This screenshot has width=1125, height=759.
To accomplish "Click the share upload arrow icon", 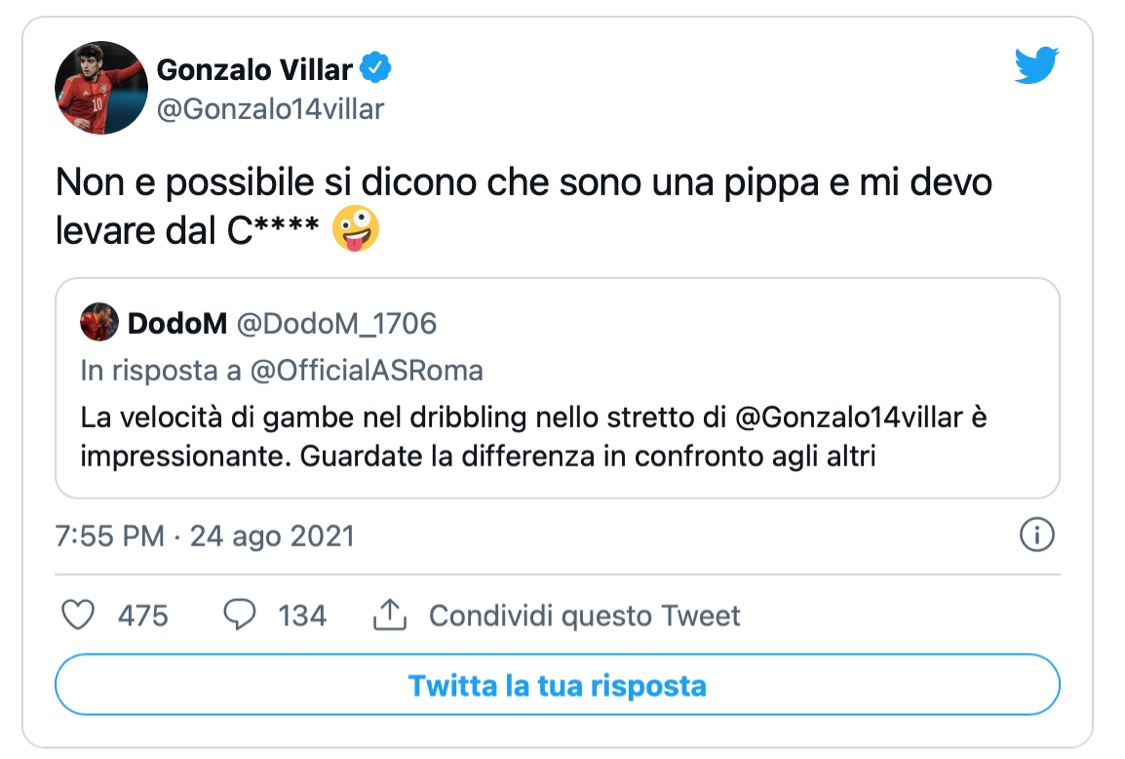I will [x=390, y=615].
